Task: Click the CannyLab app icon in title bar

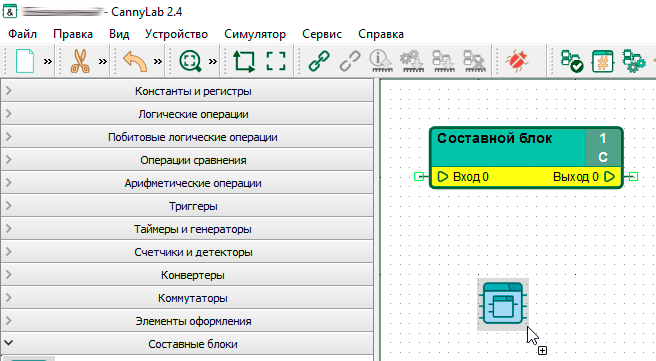Action: (10, 12)
